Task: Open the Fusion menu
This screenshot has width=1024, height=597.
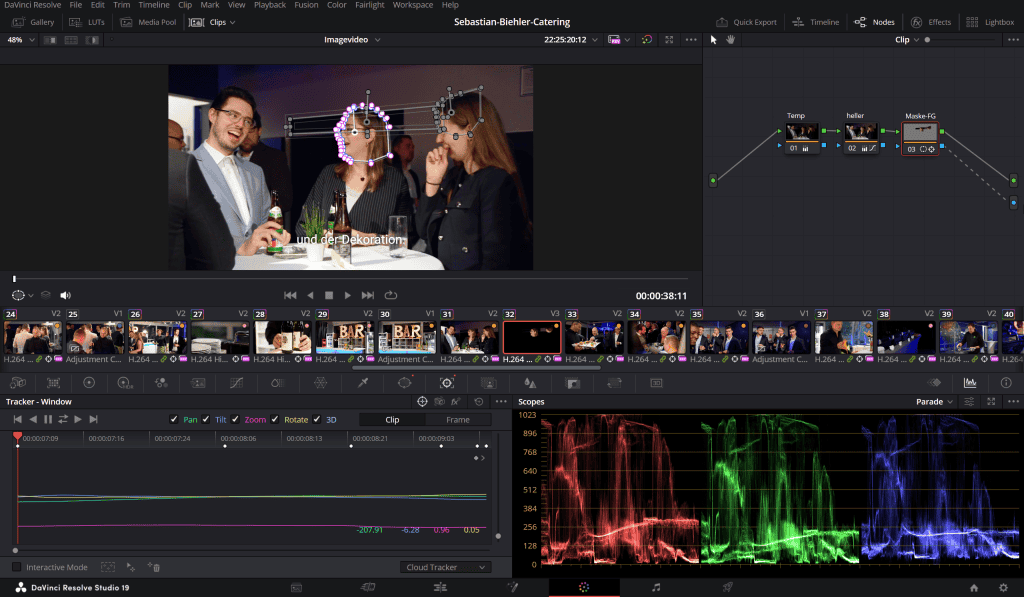Action: pyautogui.click(x=306, y=5)
